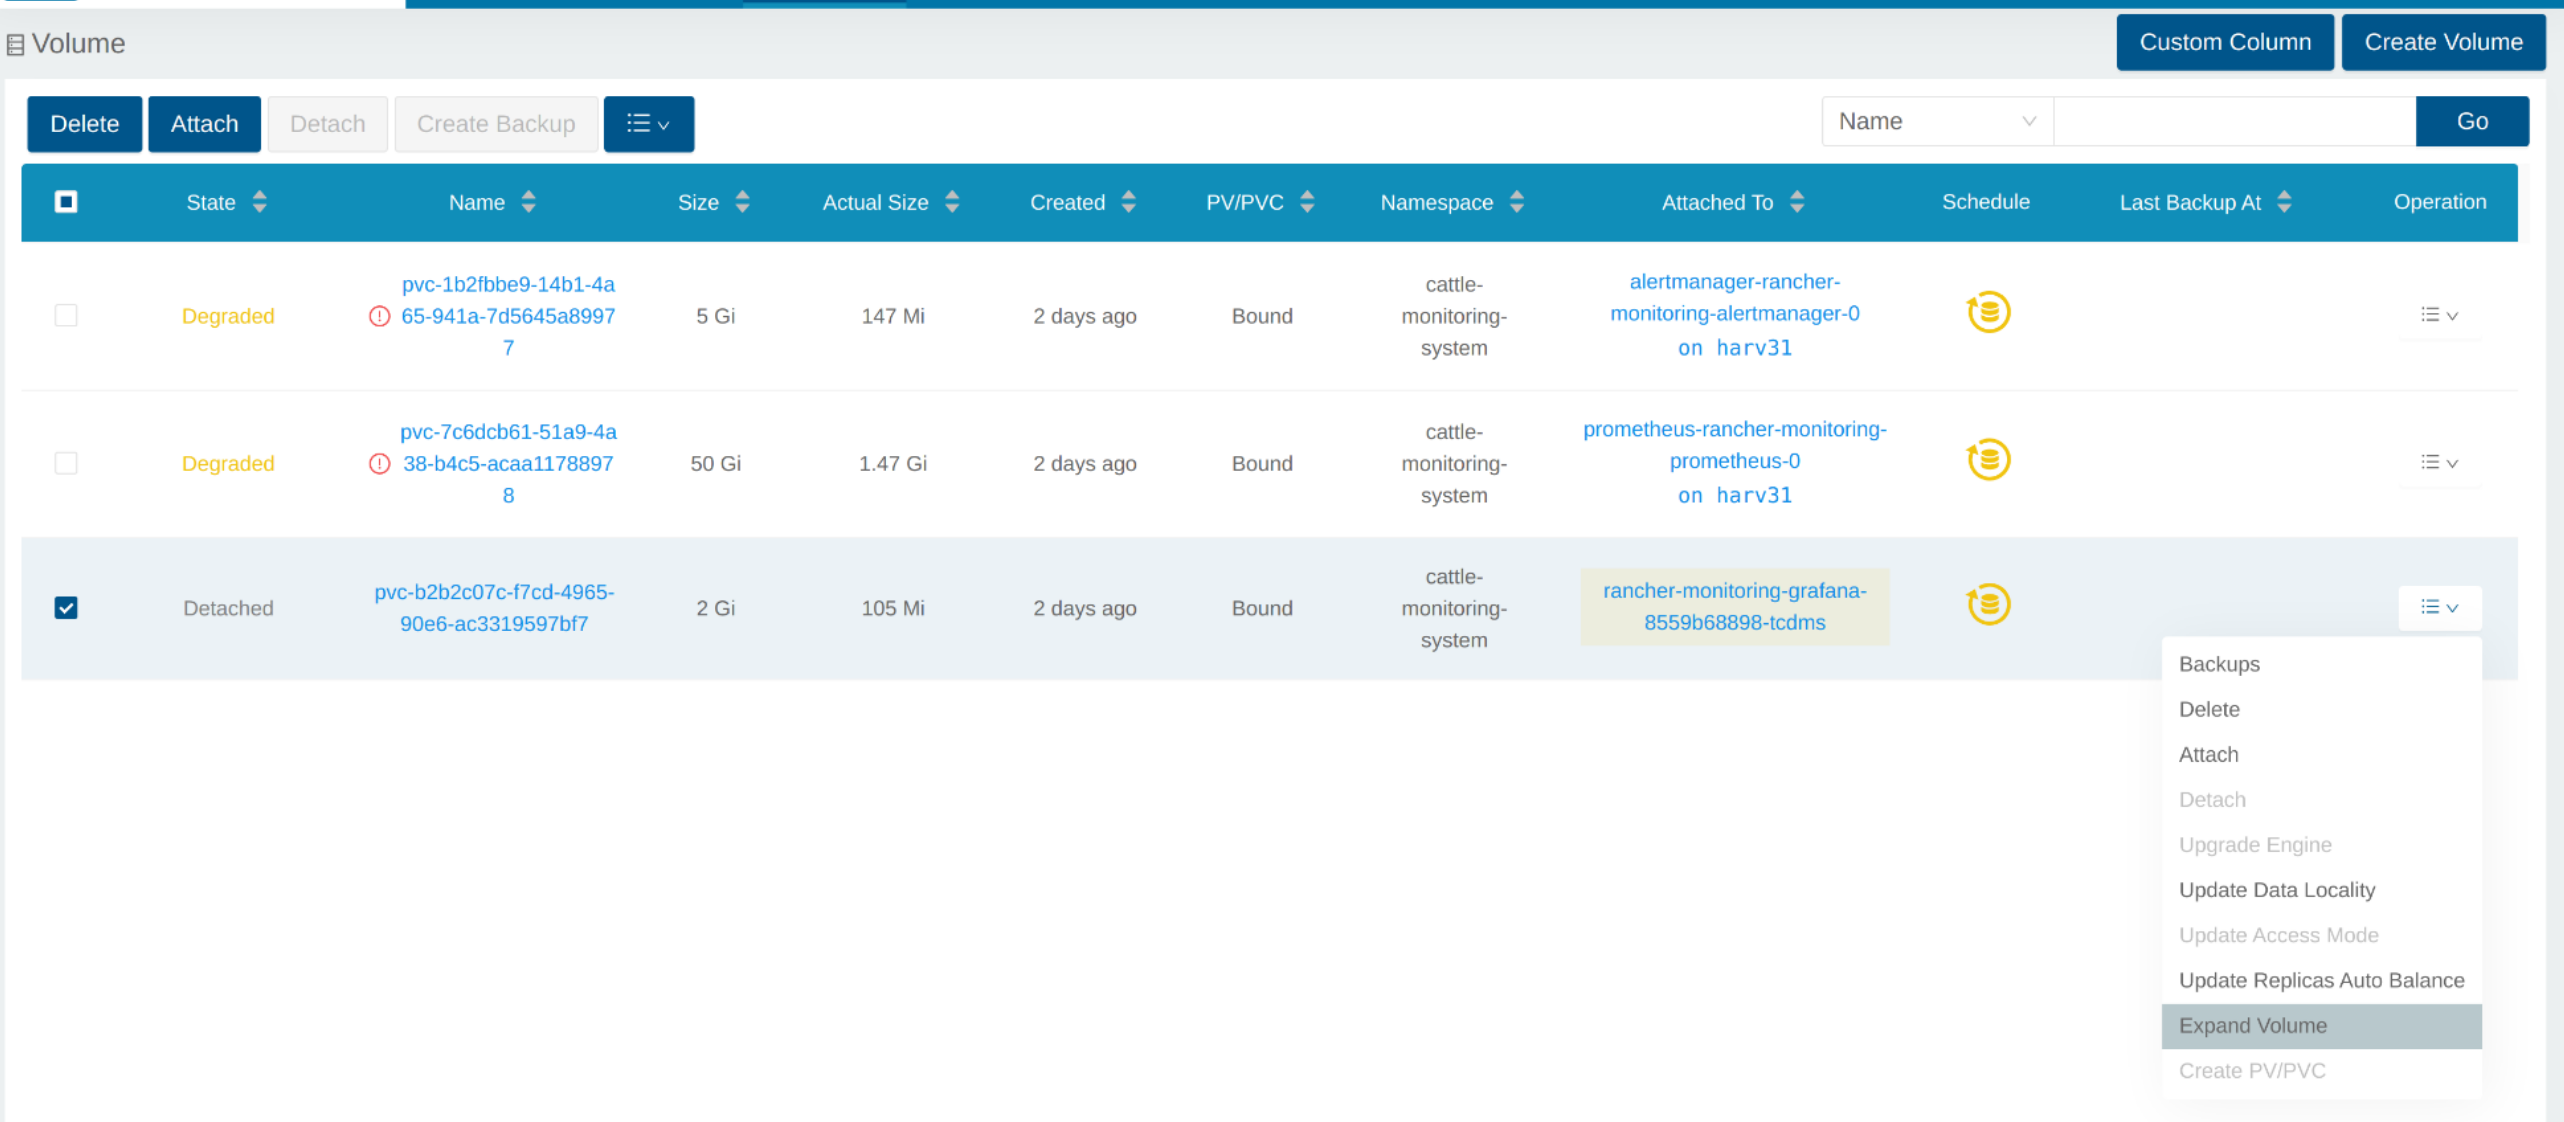Viewport: 2564px width, 1122px height.
Task: Click the backup schedule icon for grafana volume
Action: pyautogui.click(x=1988, y=605)
